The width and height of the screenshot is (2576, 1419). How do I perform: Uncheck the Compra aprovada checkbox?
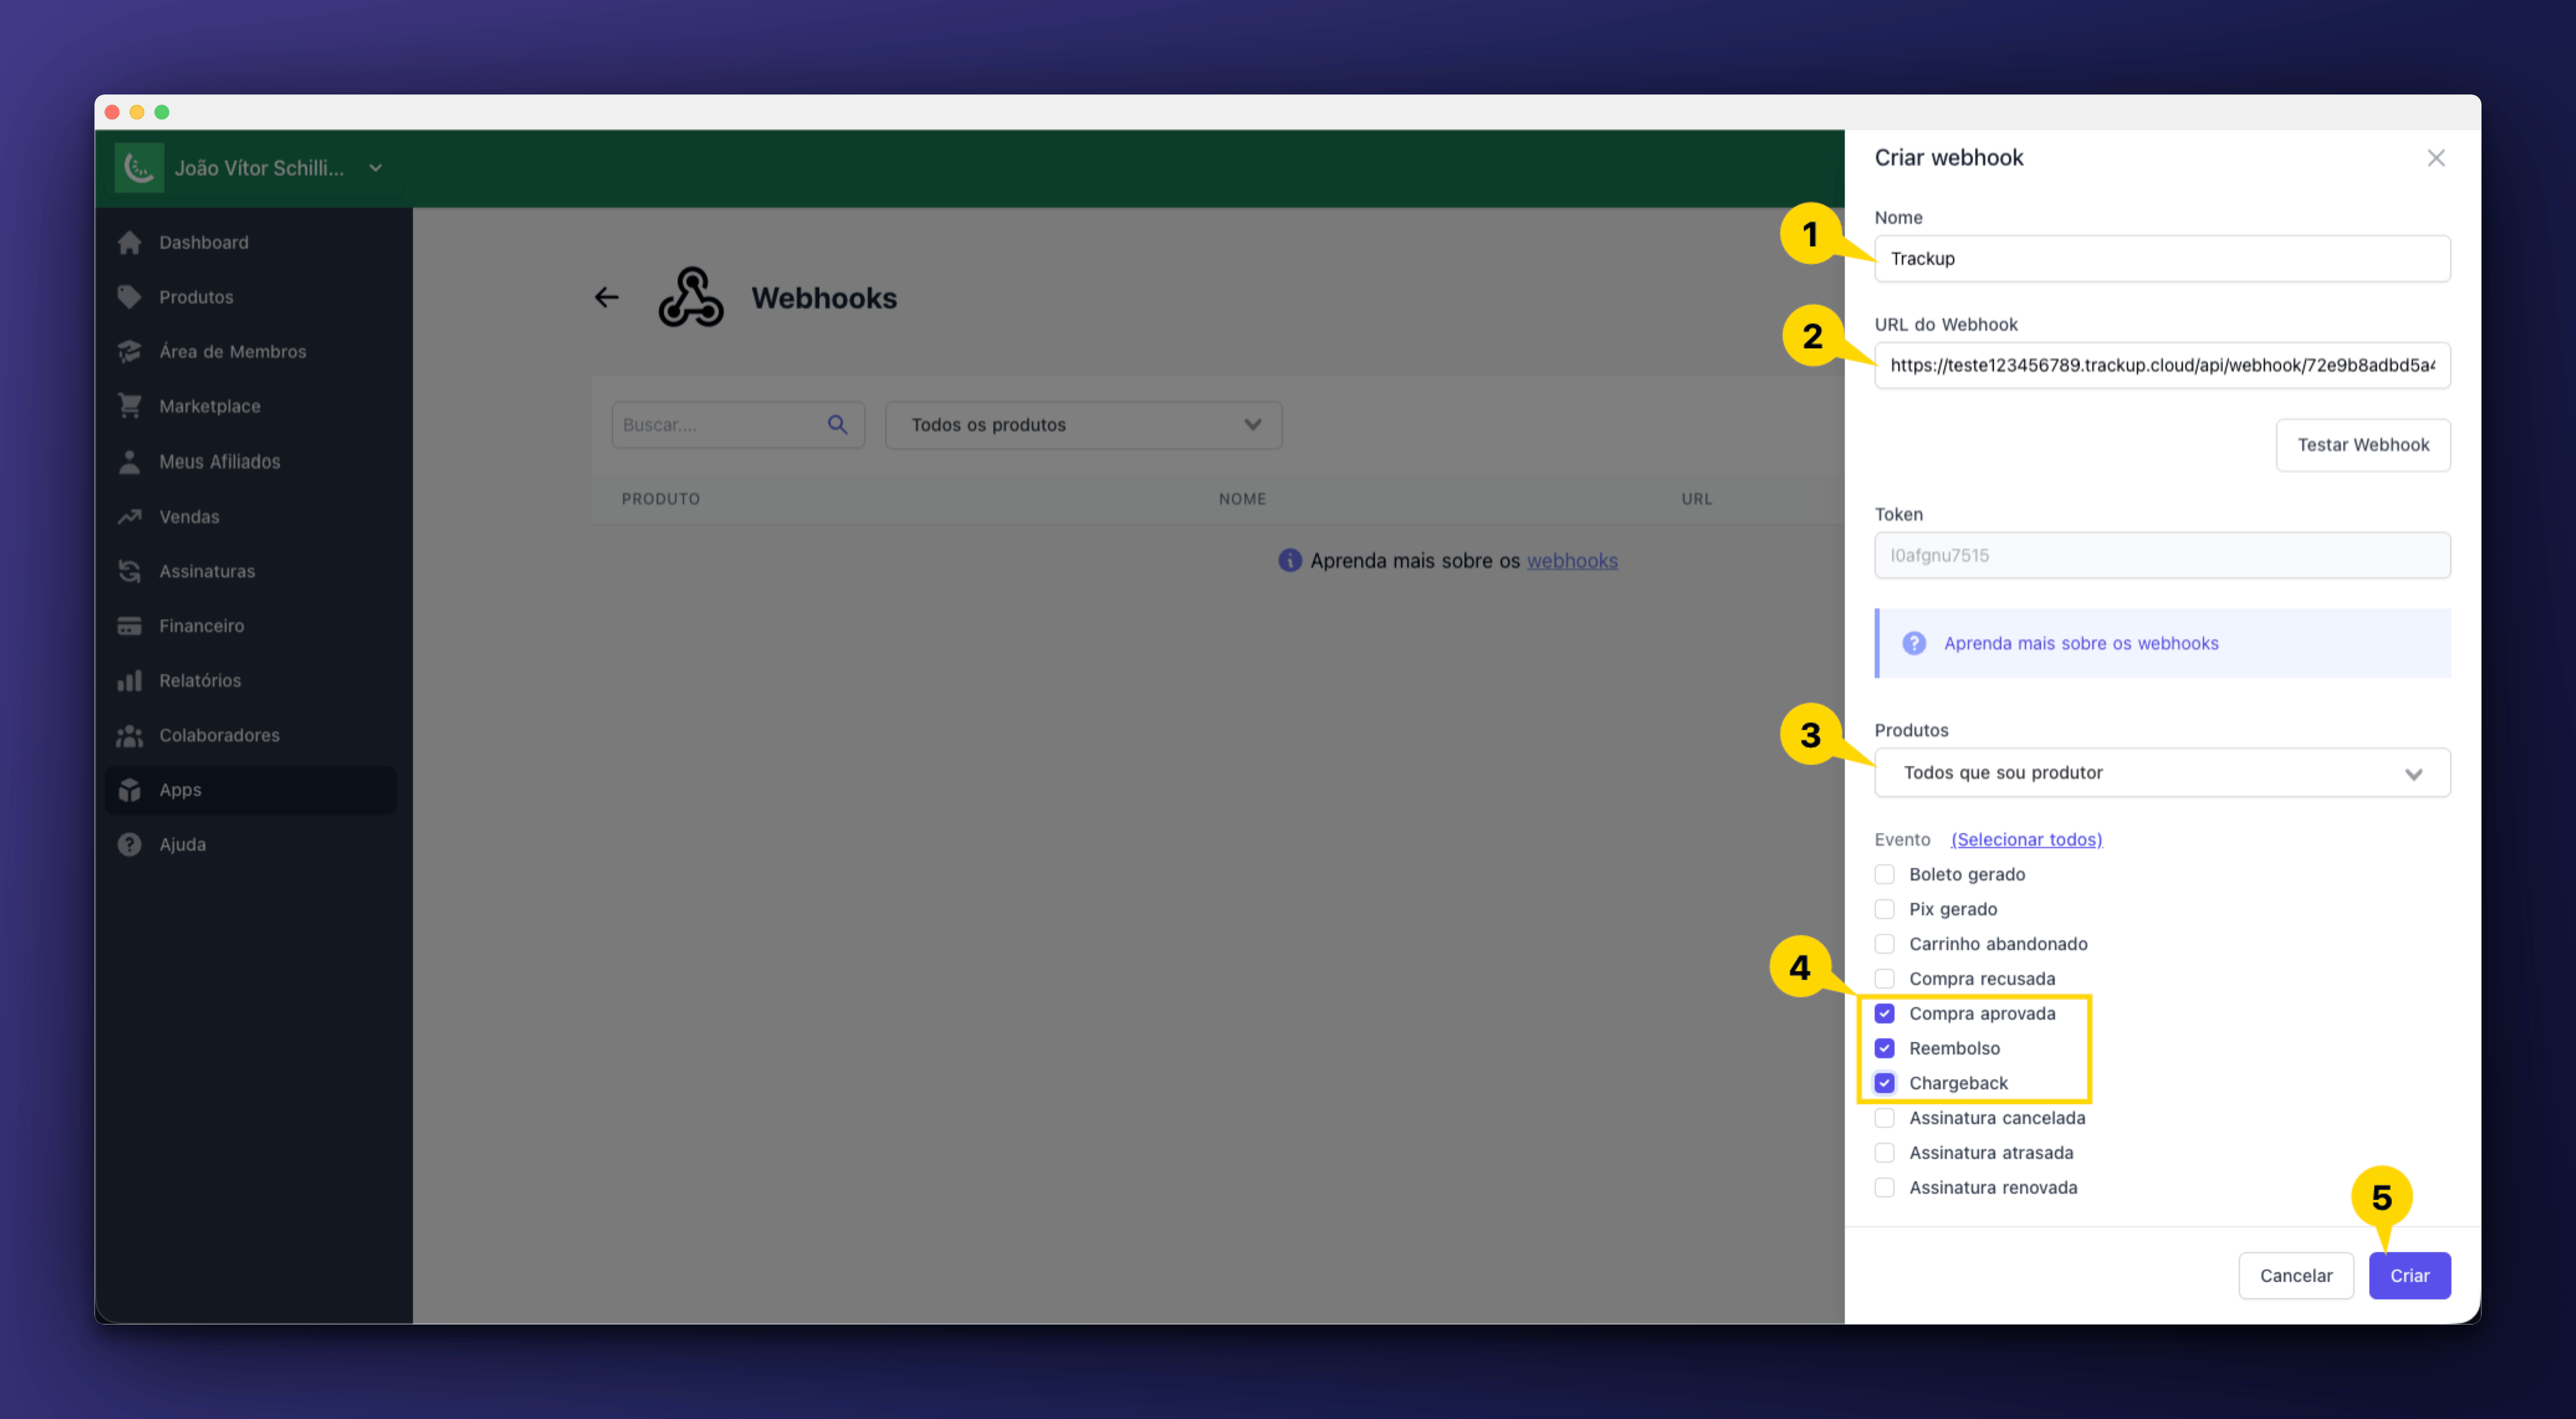(1884, 1013)
